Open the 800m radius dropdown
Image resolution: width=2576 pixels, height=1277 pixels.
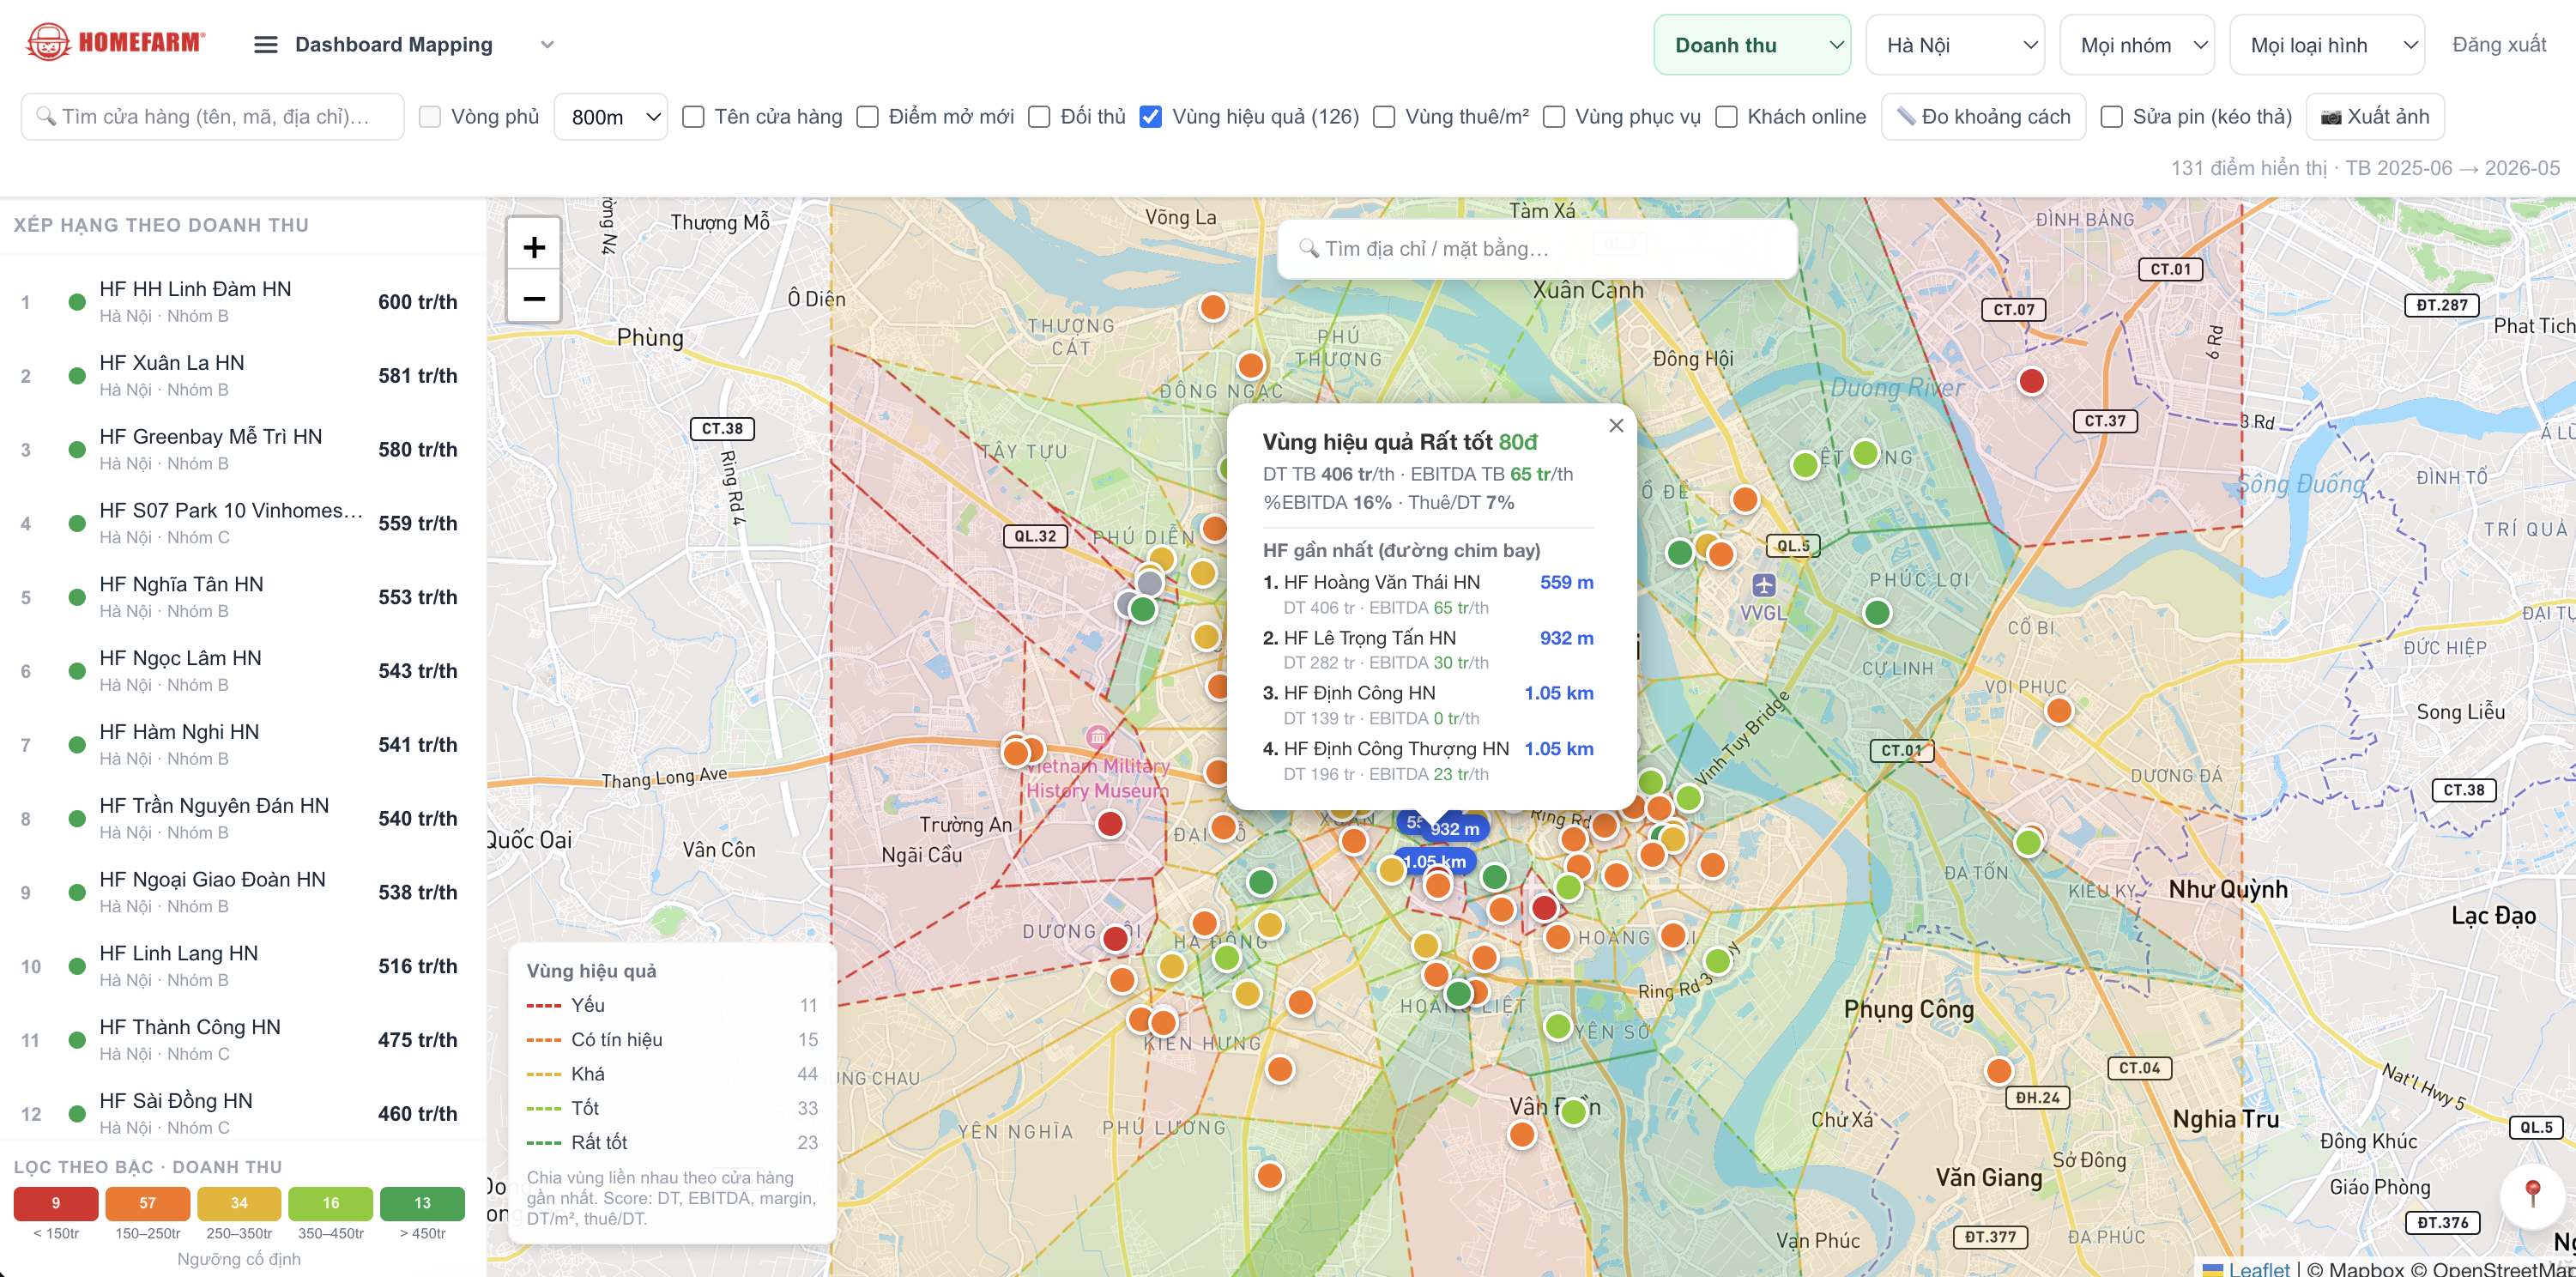click(x=610, y=117)
